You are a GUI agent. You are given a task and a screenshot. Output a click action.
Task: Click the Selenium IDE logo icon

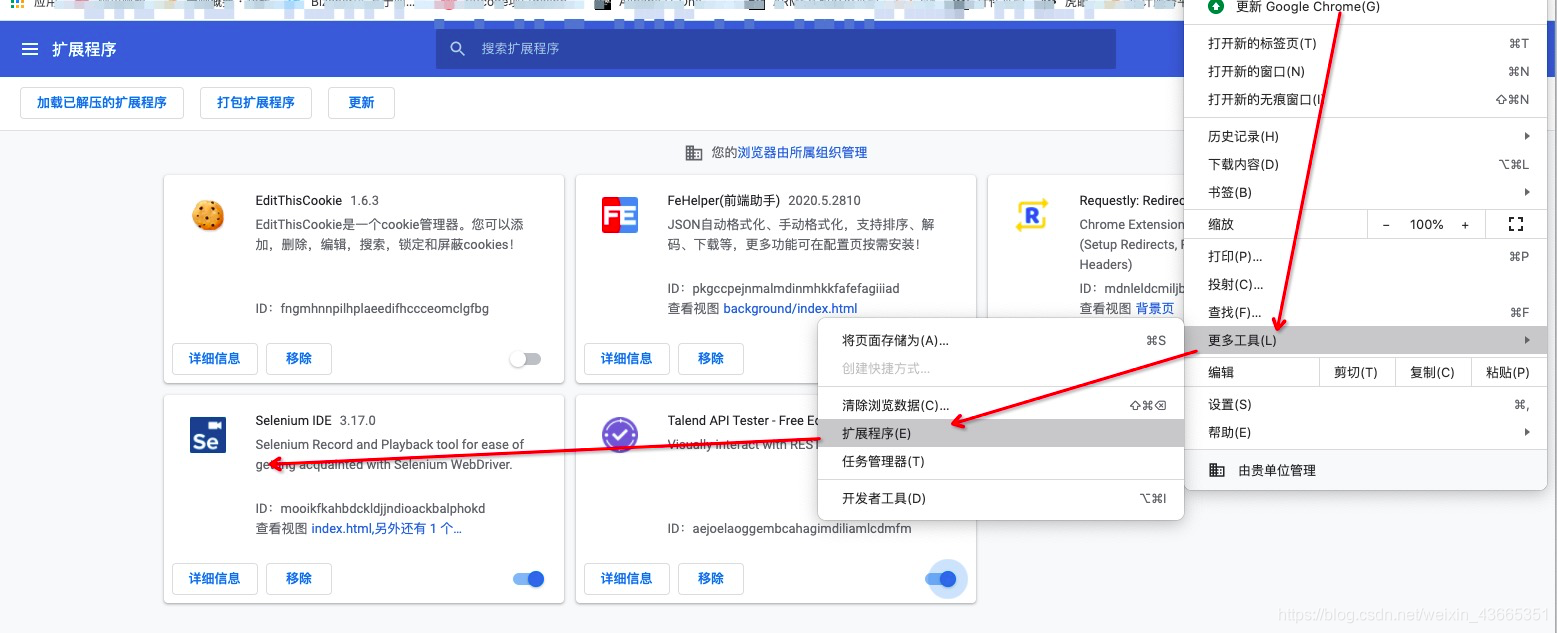point(208,435)
